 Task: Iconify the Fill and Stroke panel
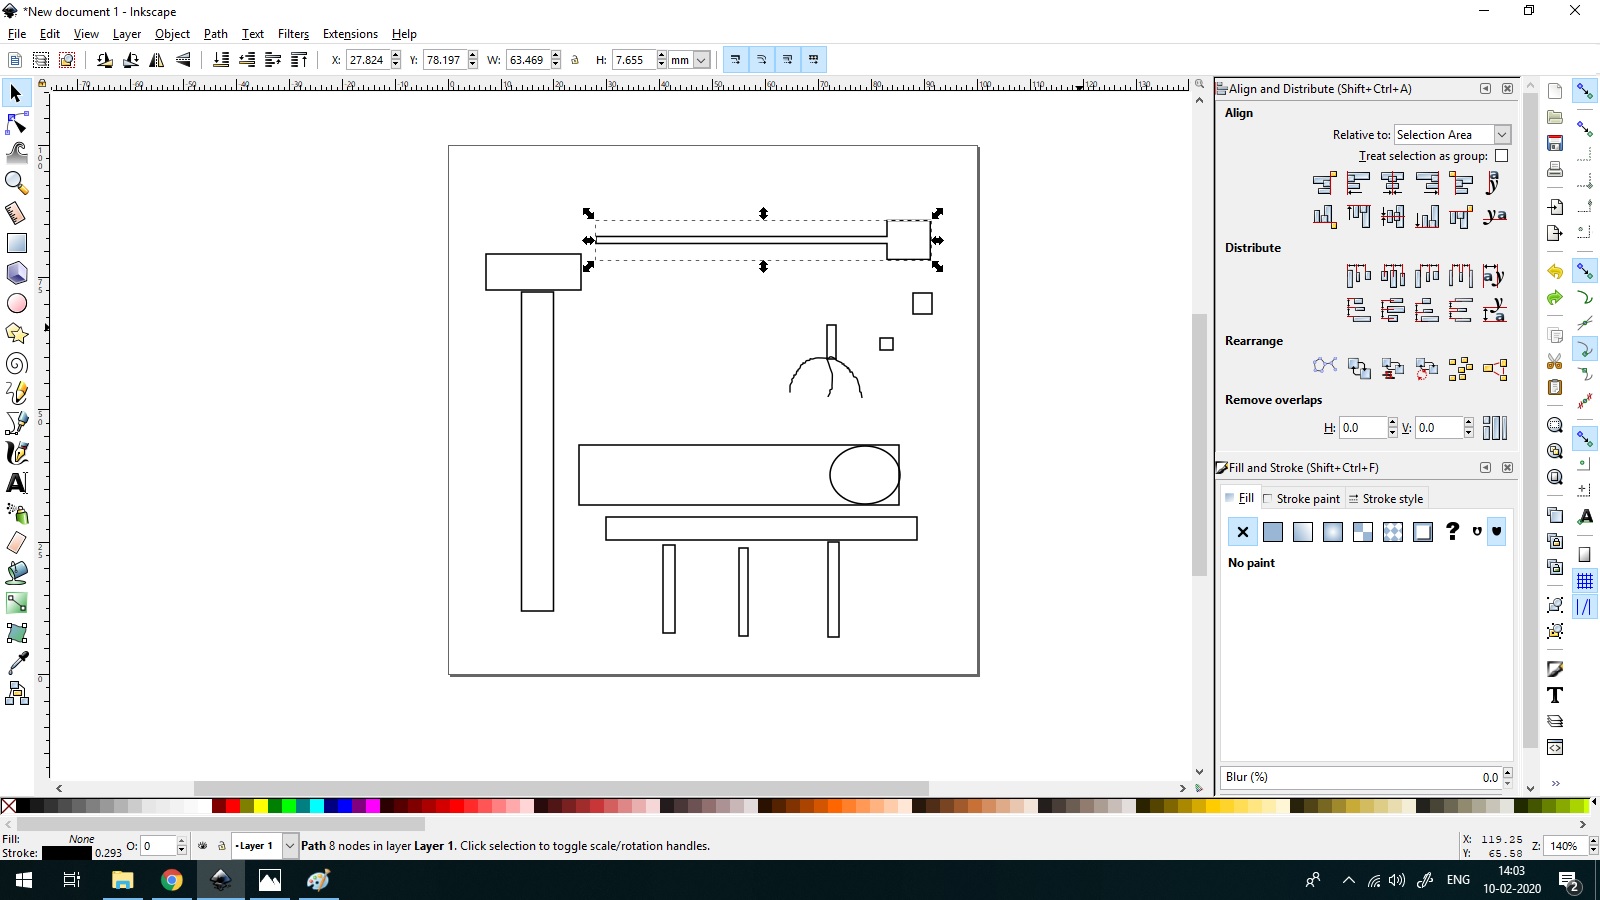tap(1485, 468)
